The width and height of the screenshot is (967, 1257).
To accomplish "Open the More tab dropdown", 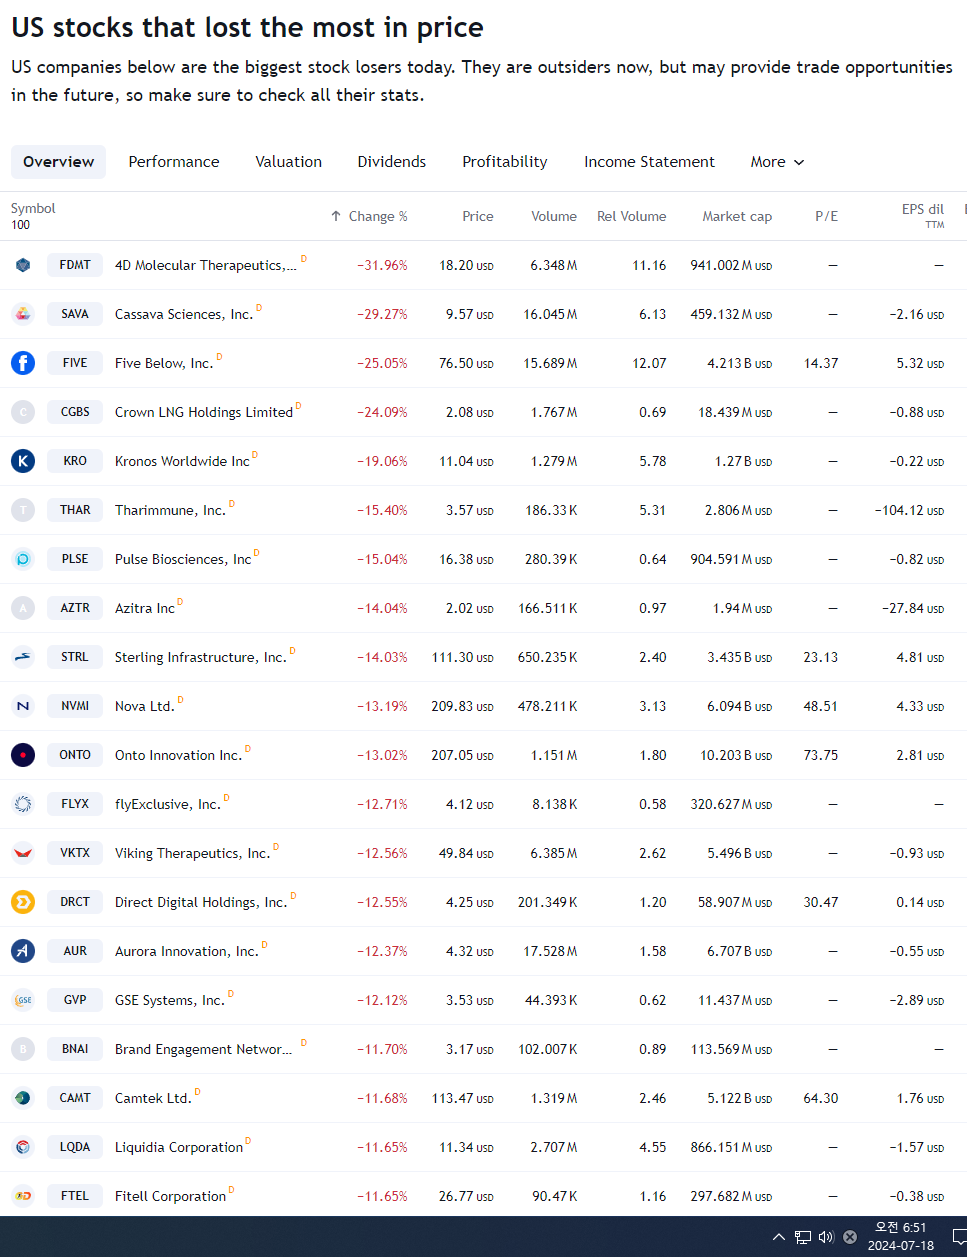I will tap(777, 162).
